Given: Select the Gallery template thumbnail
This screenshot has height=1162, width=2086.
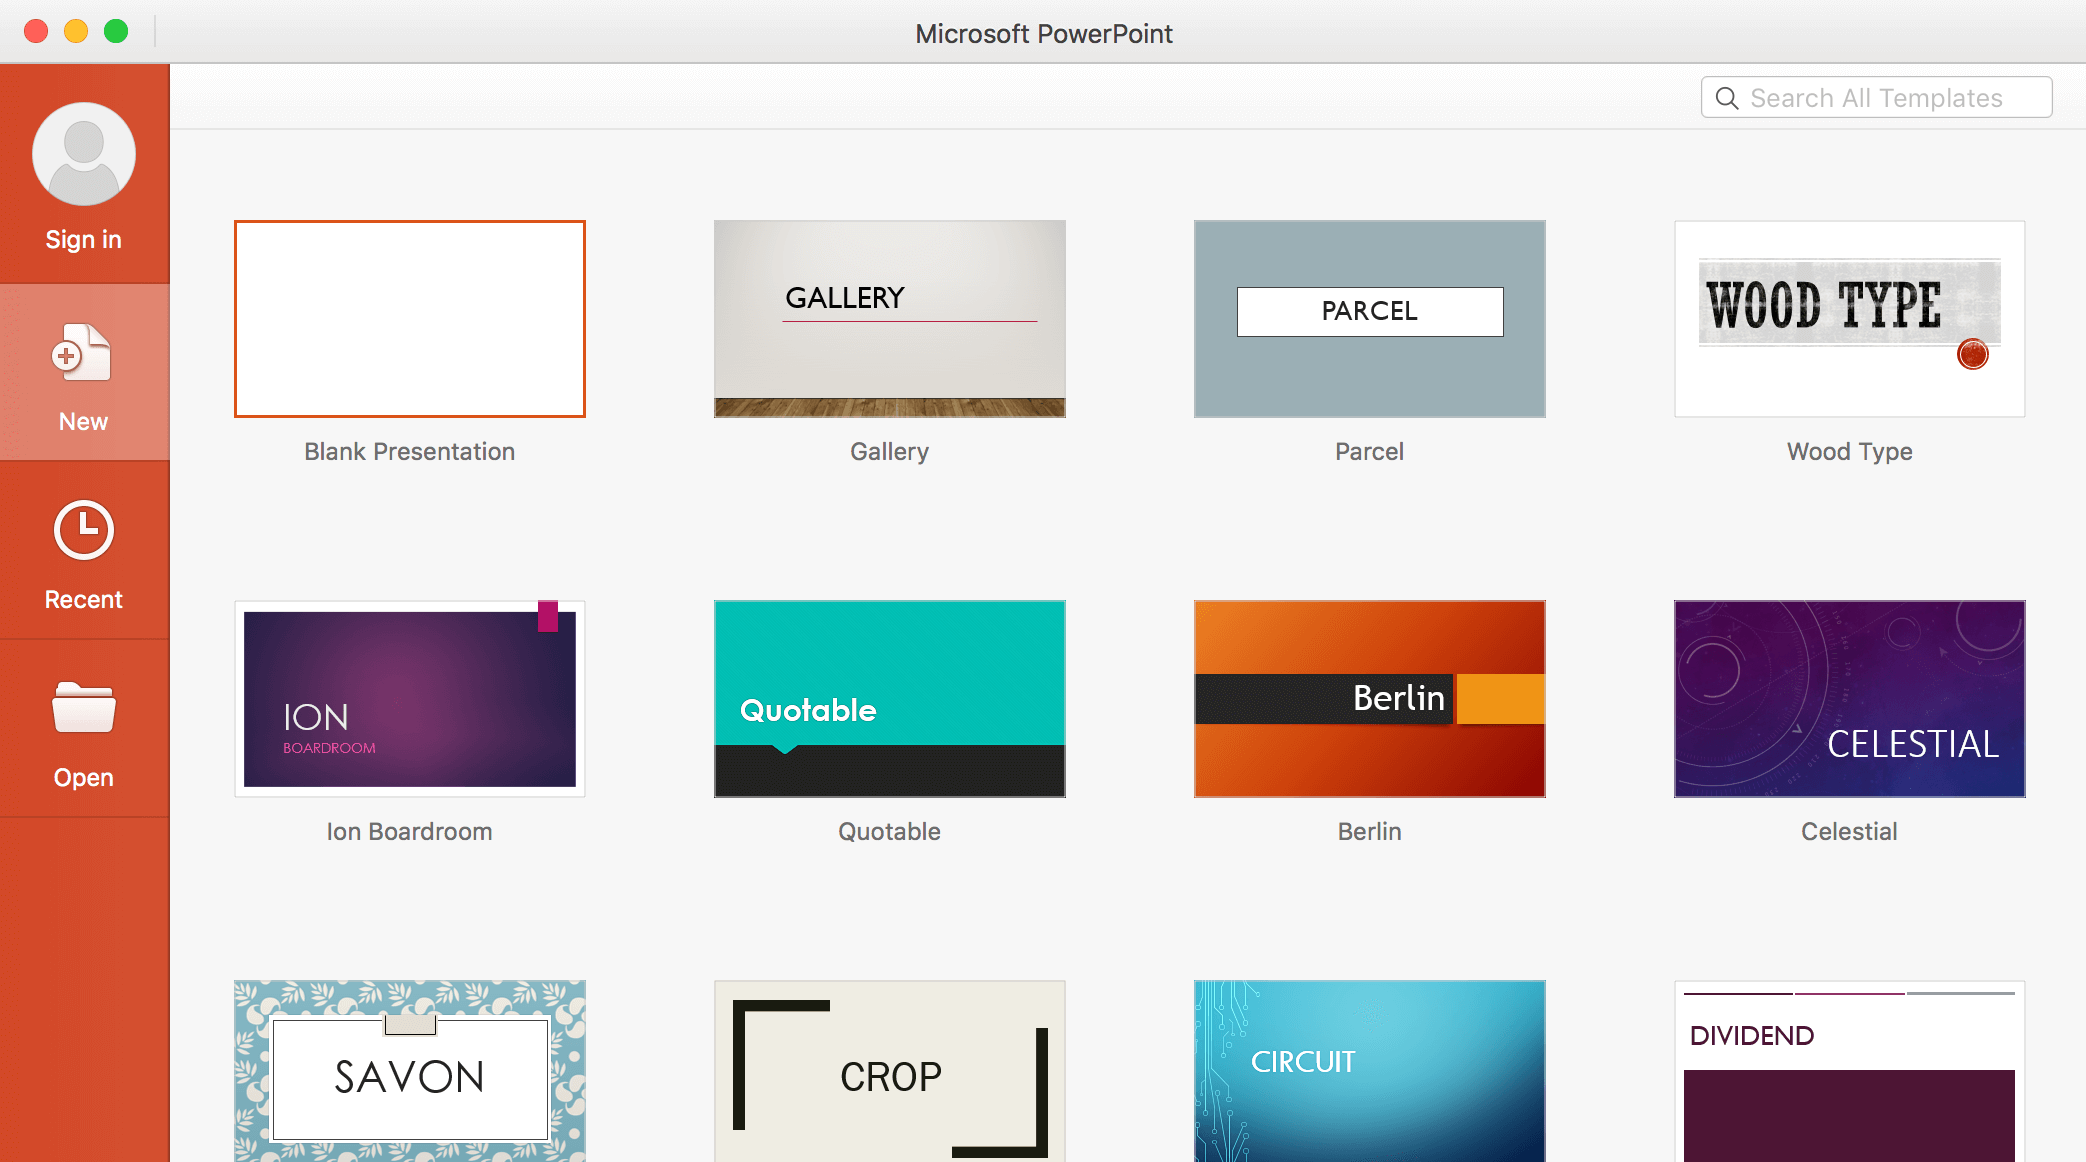Looking at the screenshot, I should click(888, 318).
